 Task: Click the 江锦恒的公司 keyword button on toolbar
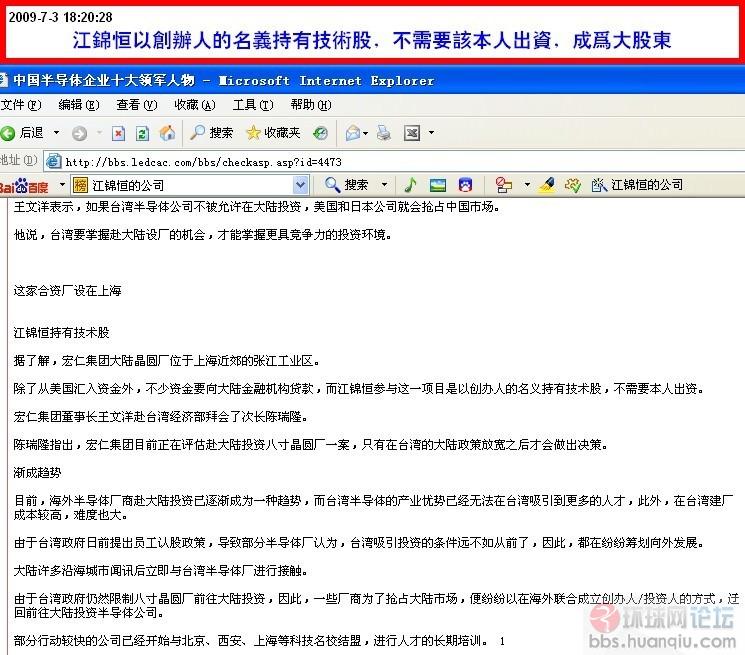pyautogui.click(x=637, y=185)
